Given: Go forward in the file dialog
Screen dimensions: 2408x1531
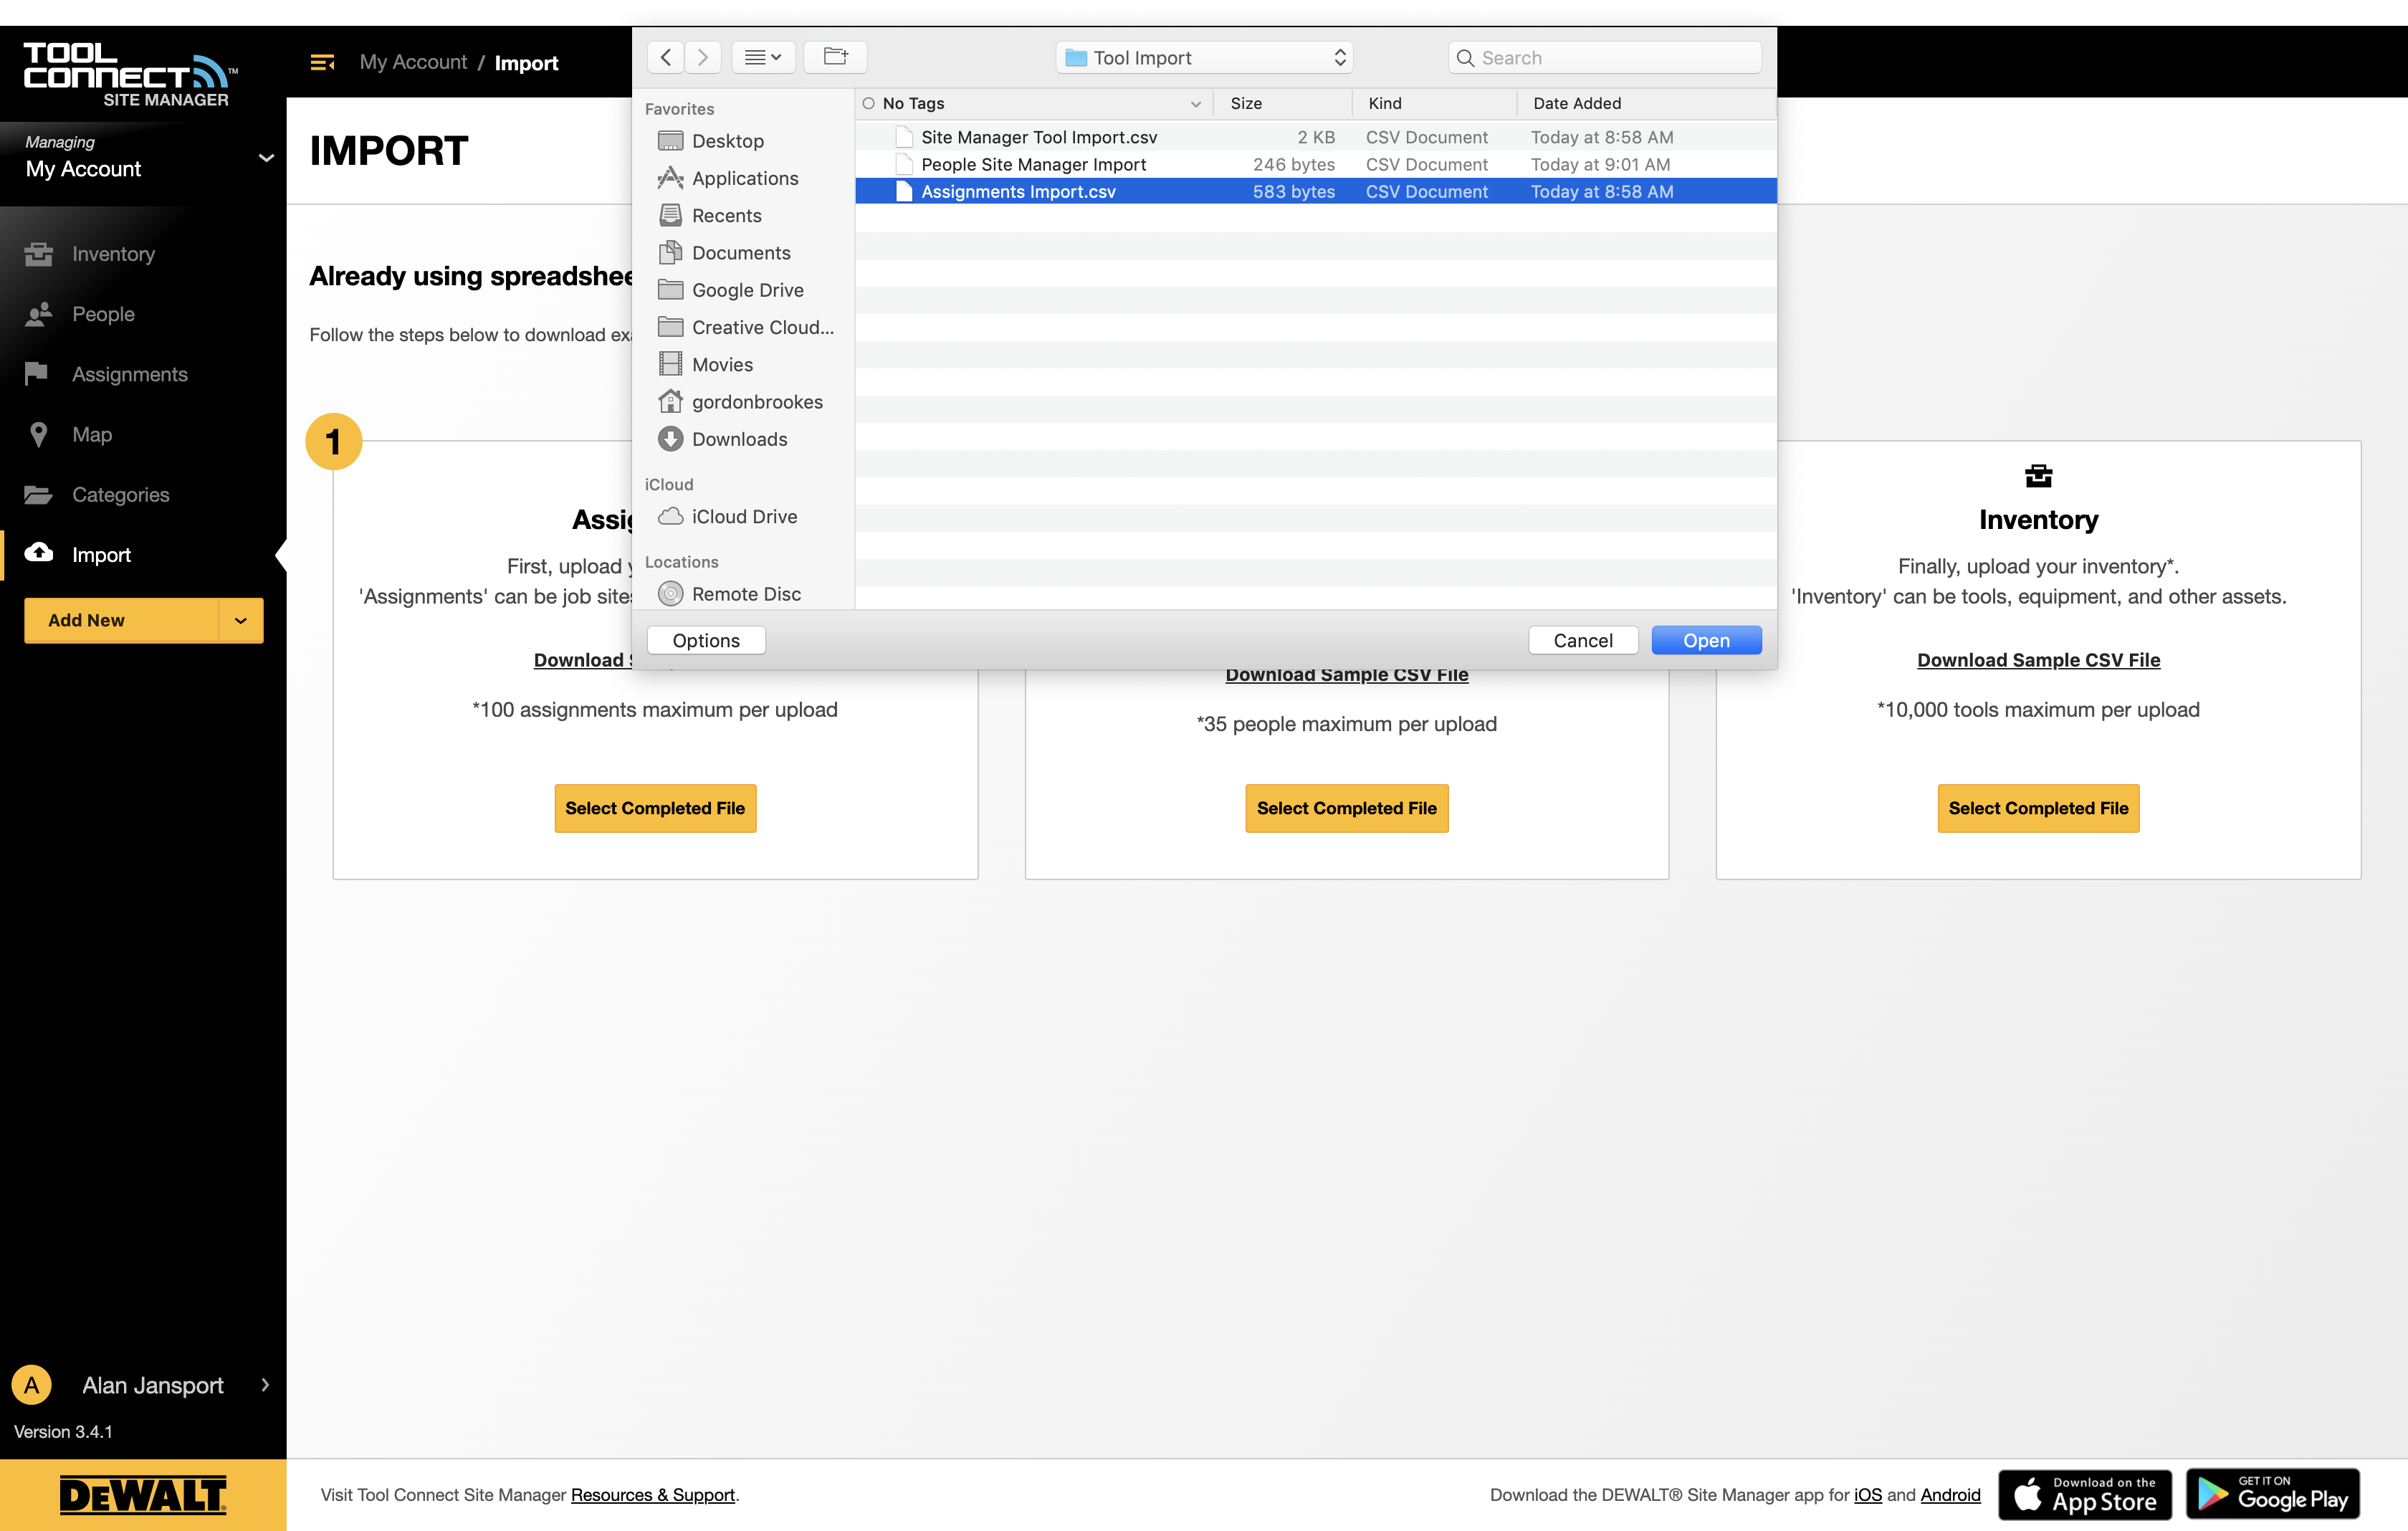Looking at the screenshot, I should (703, 57).
